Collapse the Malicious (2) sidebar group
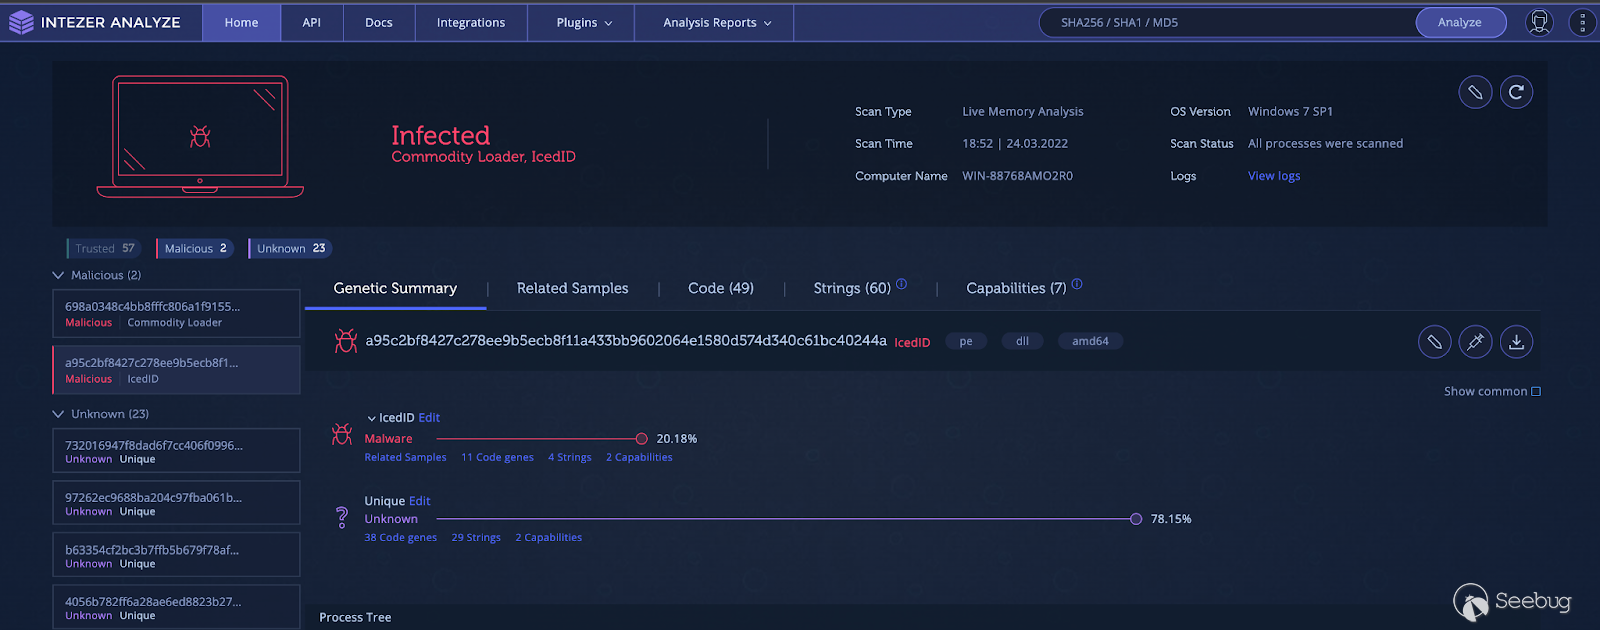 (x=58, y=275)
